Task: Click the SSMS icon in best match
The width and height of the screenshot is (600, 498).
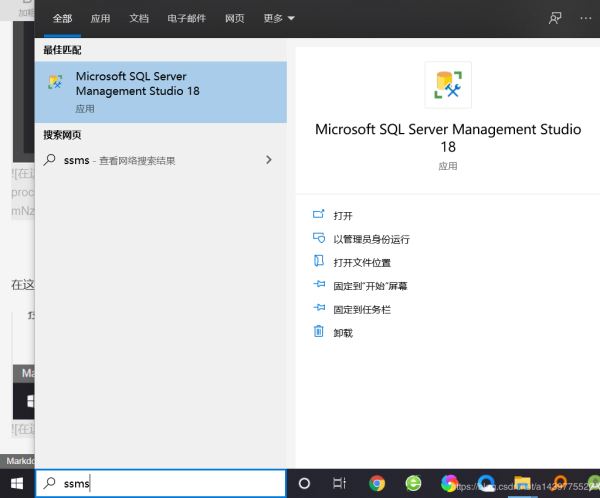Action: 55,82
